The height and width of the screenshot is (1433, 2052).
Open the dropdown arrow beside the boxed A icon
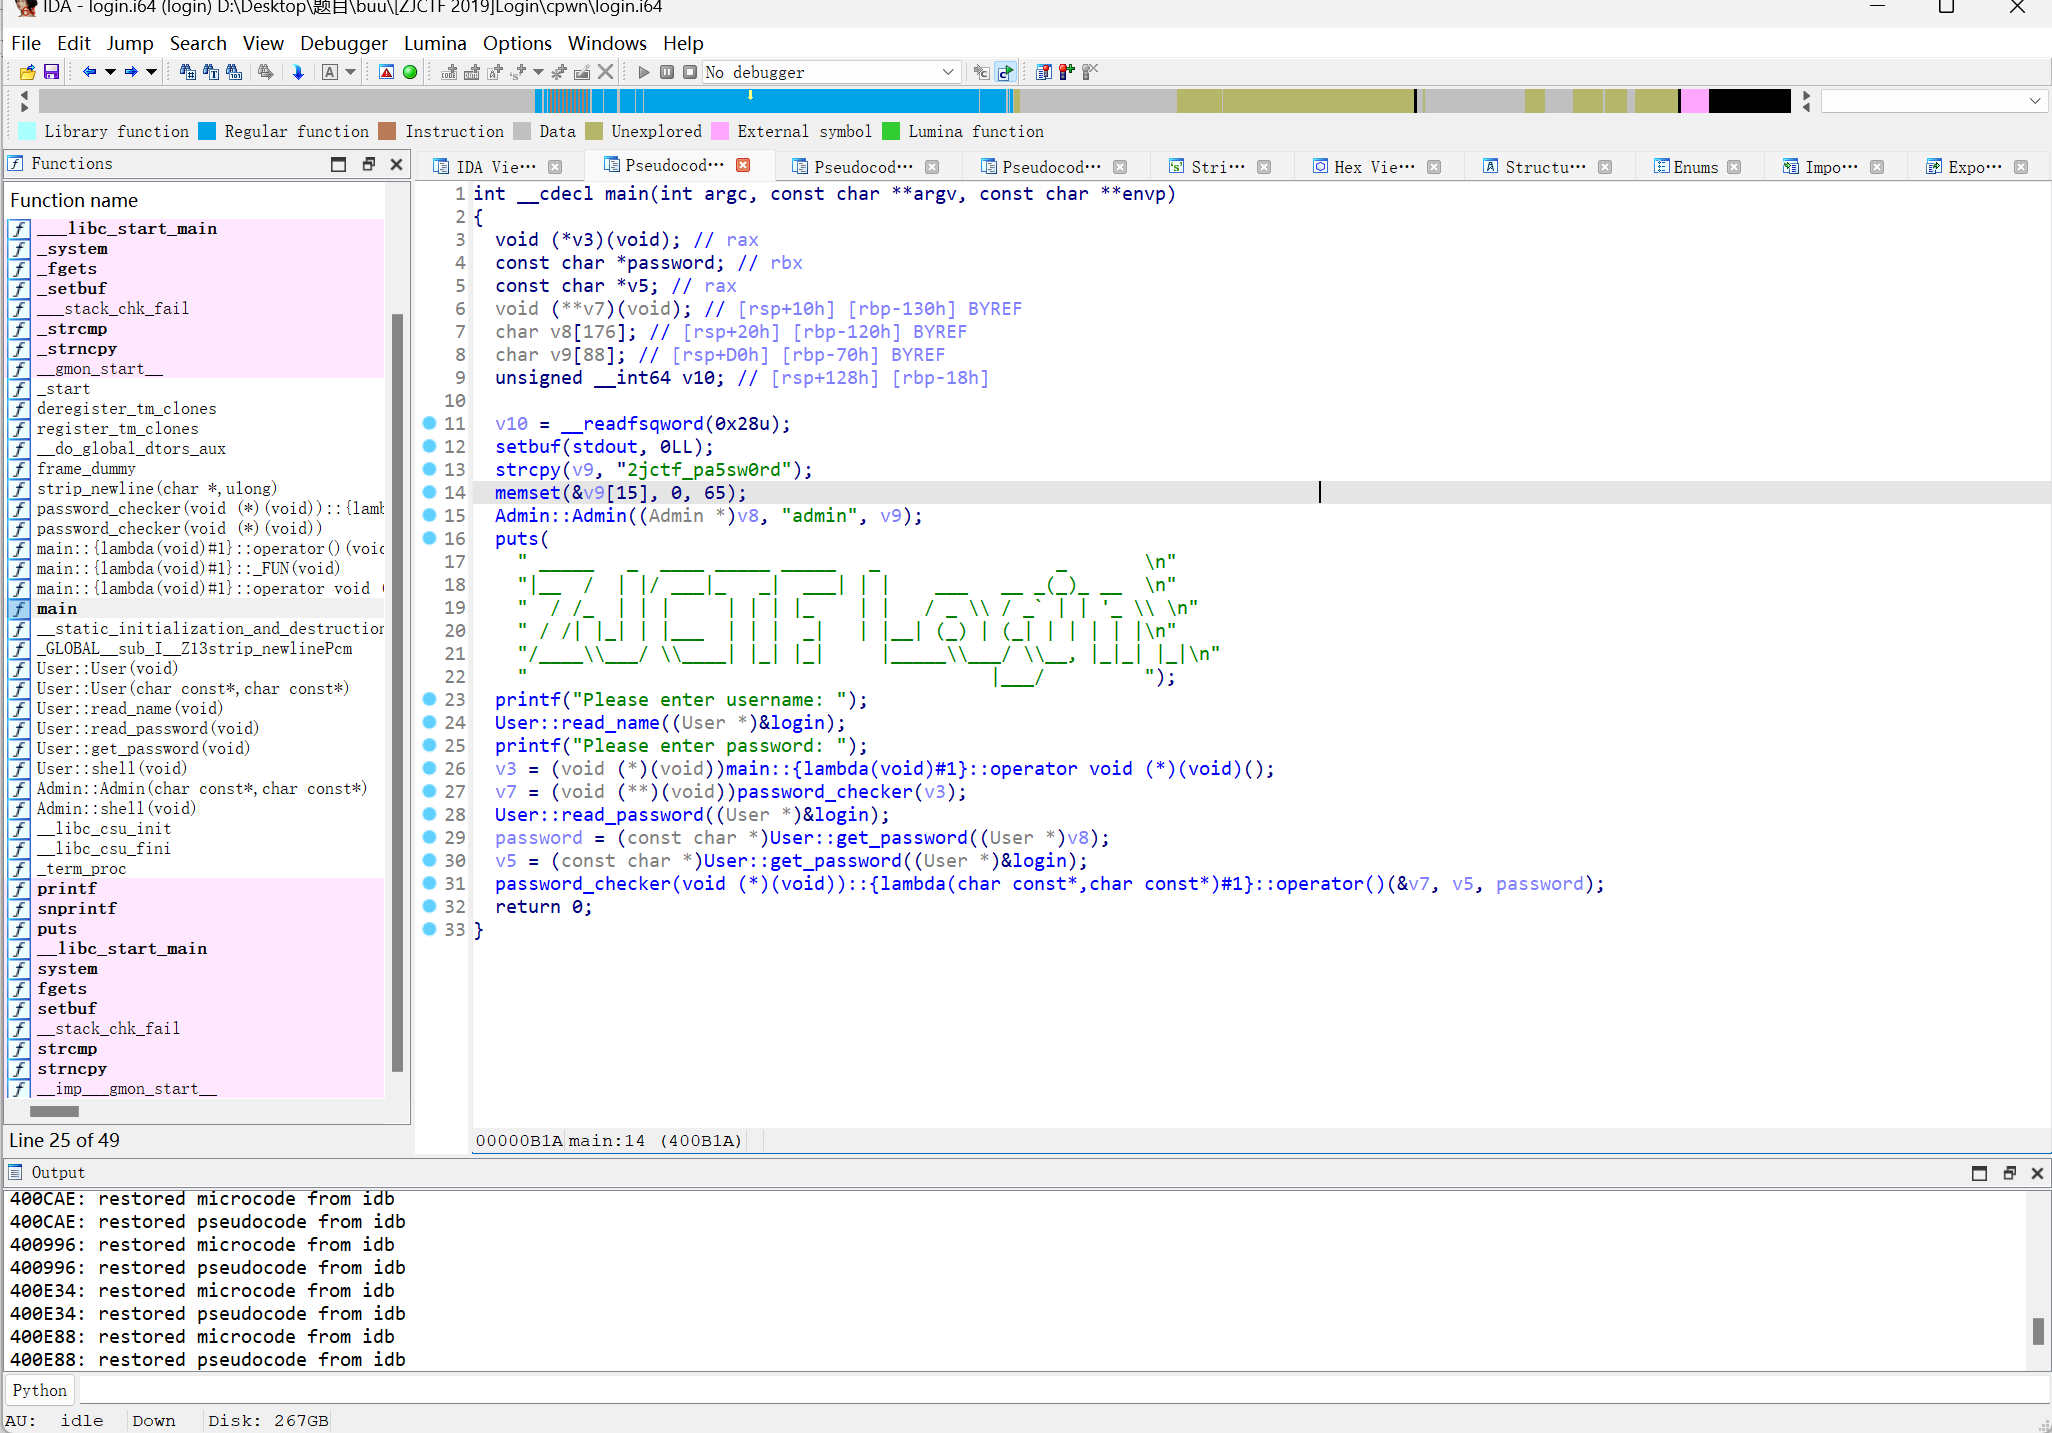click(x=350, y=72)
